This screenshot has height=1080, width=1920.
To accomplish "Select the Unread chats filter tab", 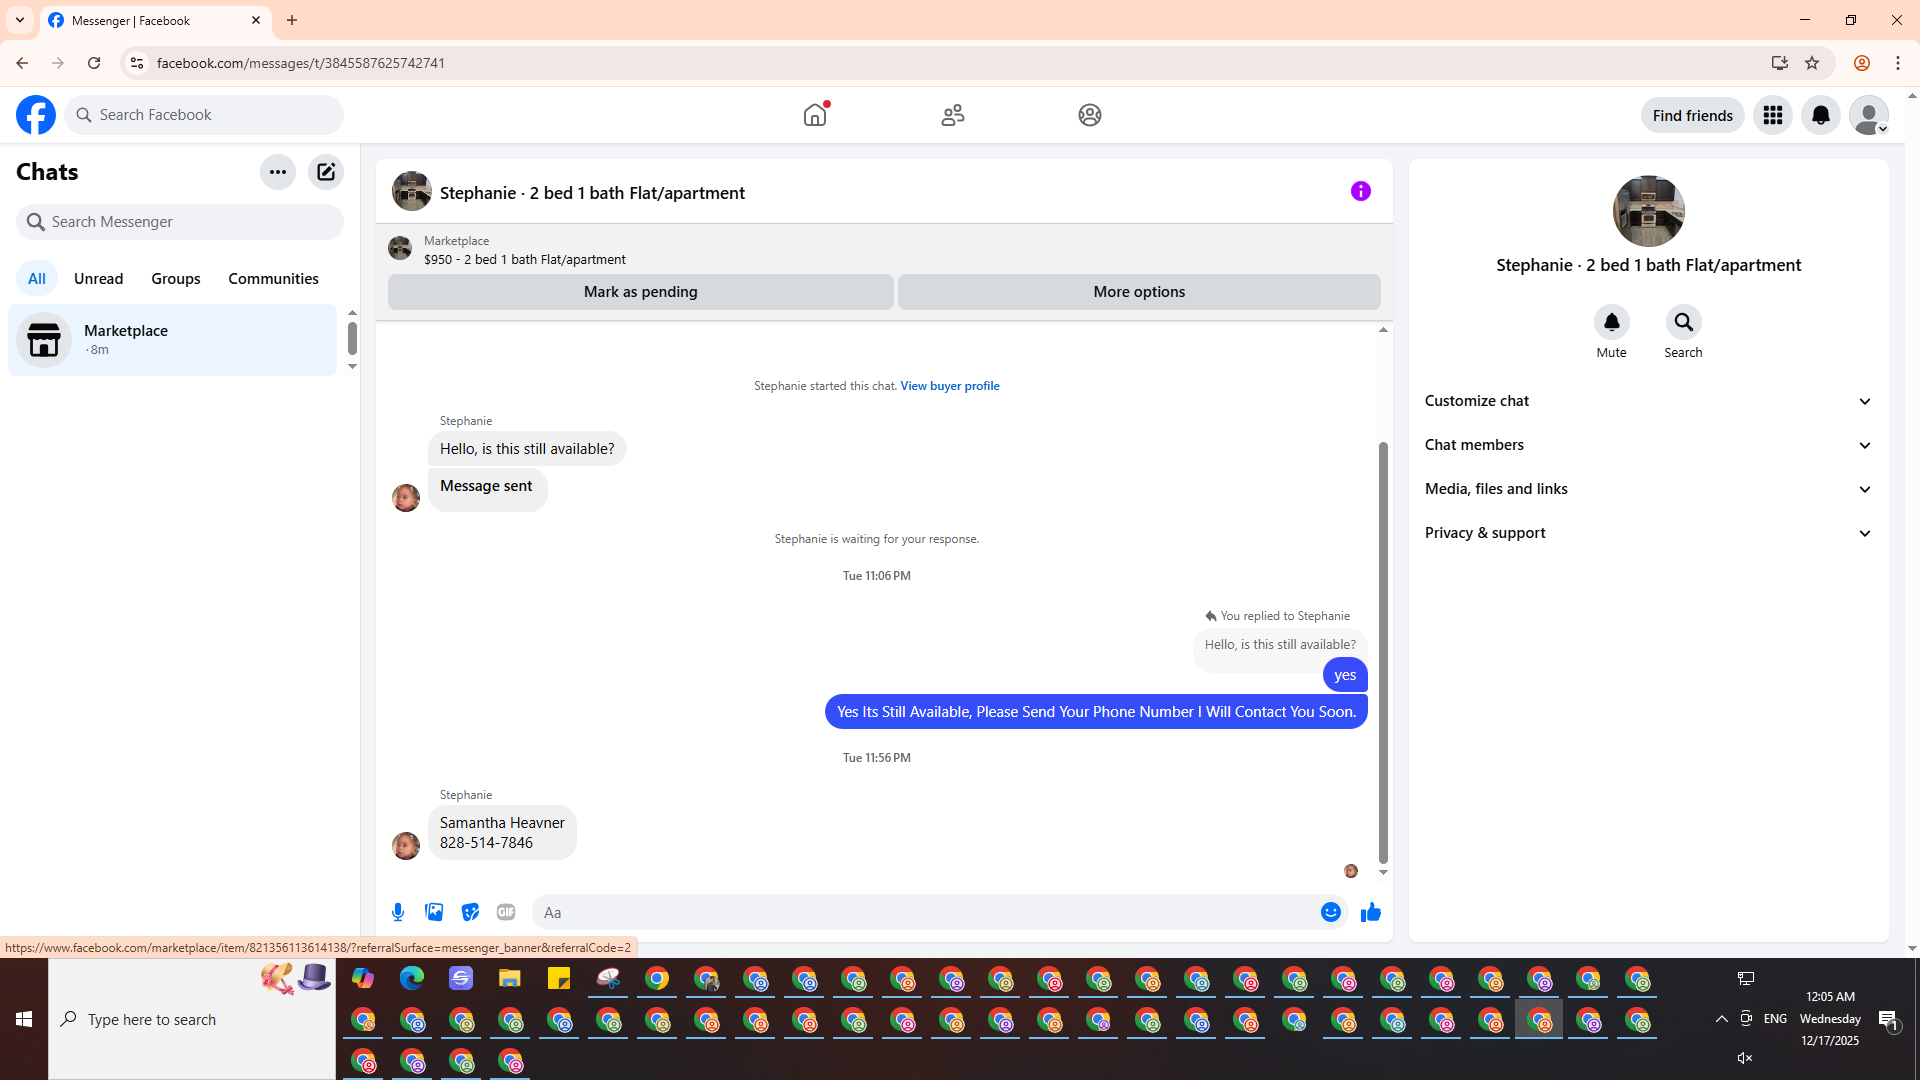I will coord(99,279).
